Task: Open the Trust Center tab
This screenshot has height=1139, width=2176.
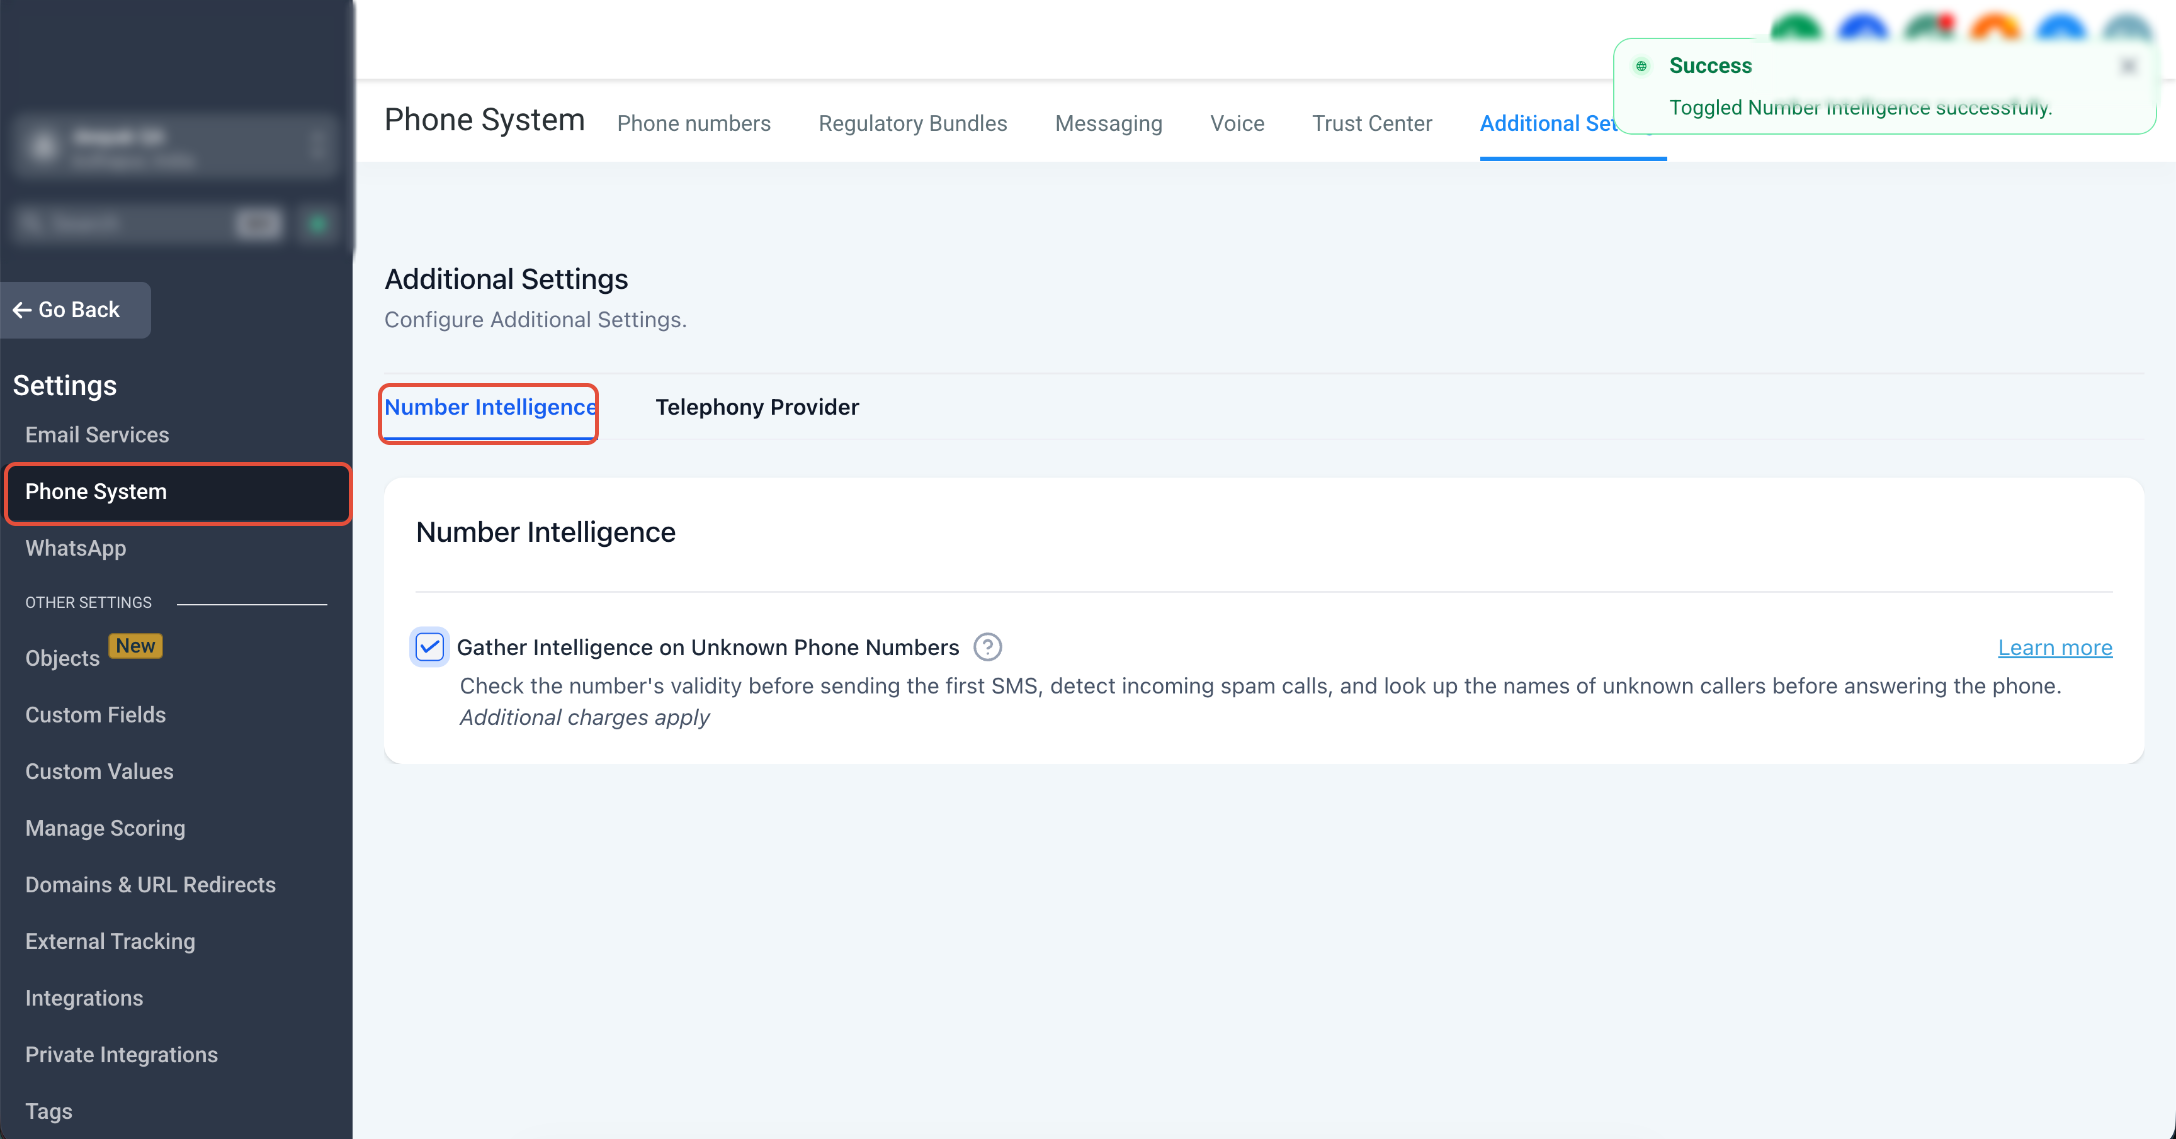Action: pos(1372,123)
